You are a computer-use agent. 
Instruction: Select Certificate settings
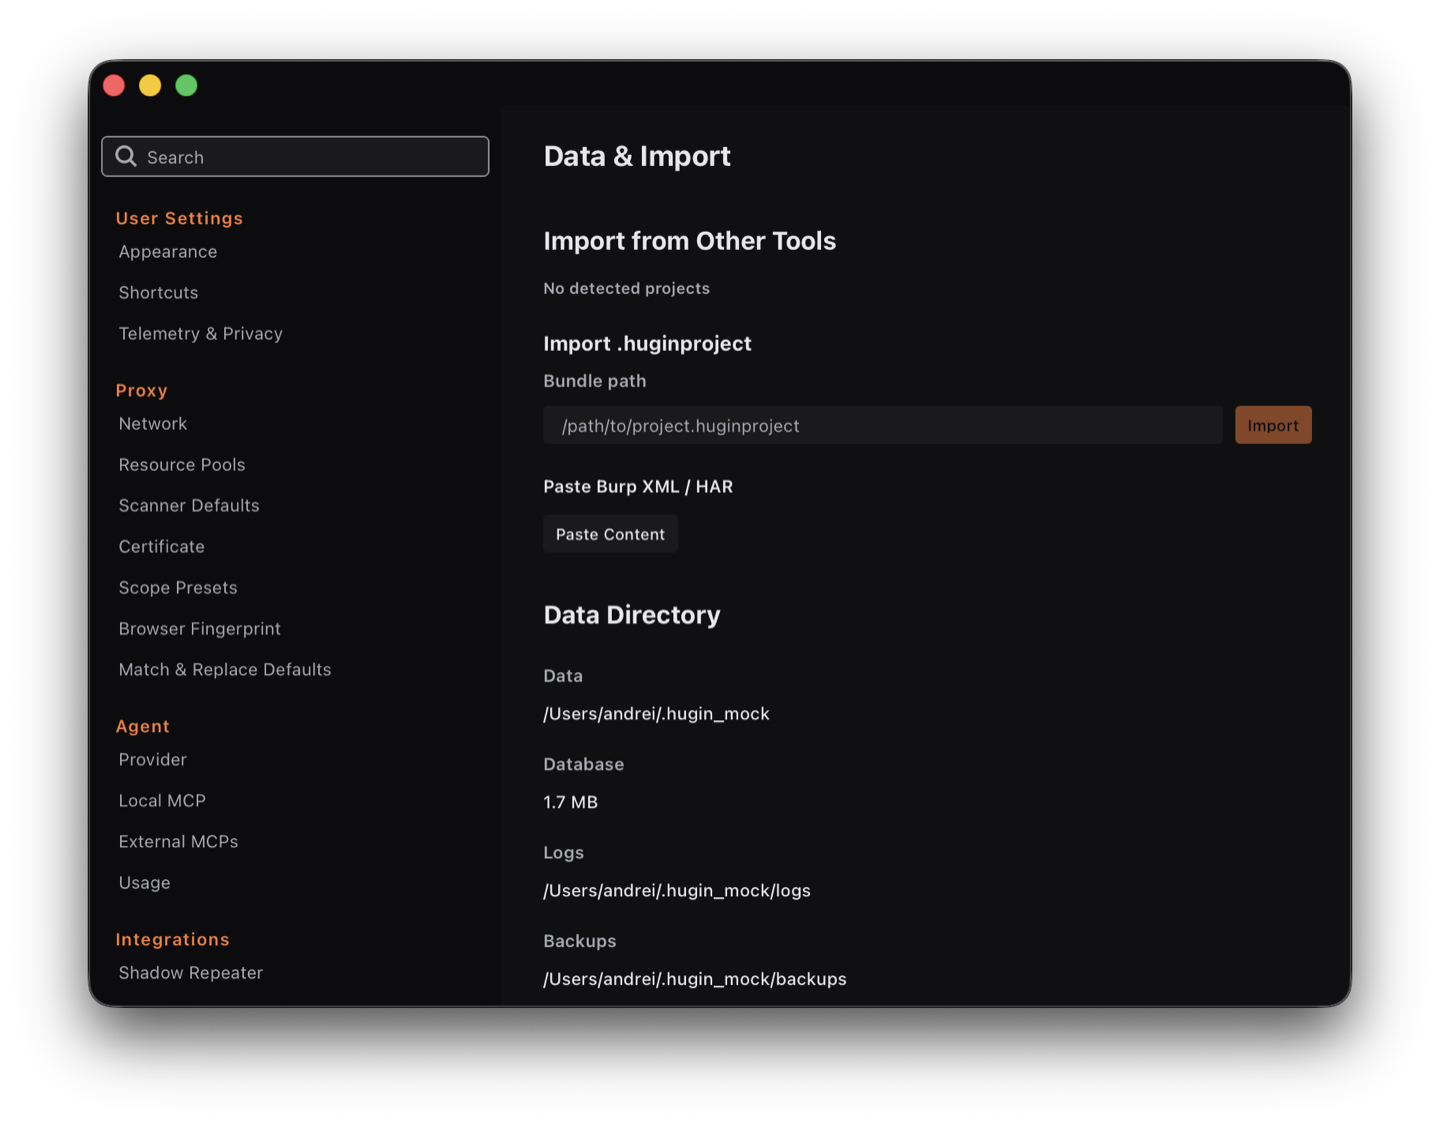click(x=162, y=547)
